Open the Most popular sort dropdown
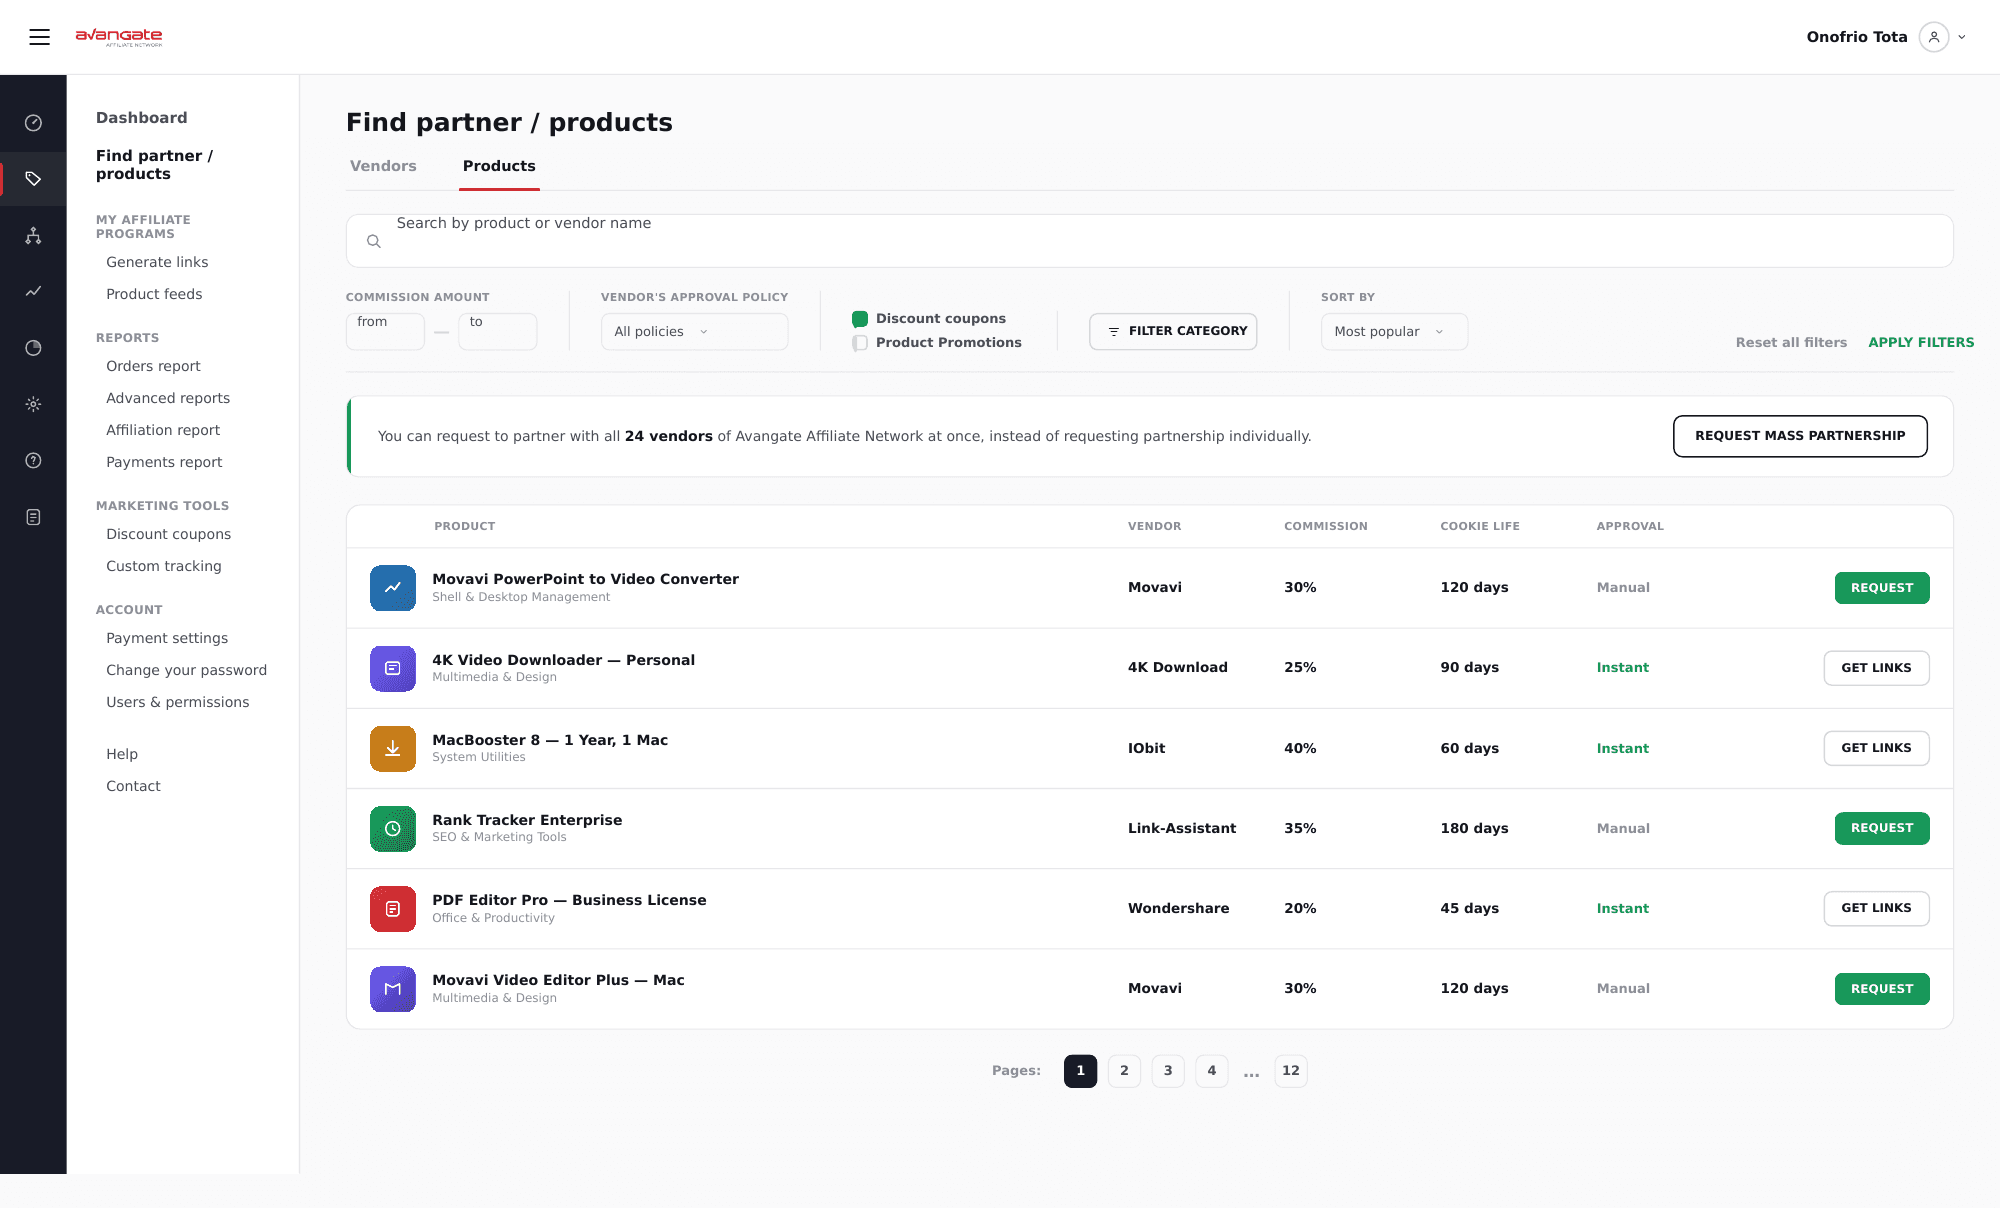 coord(1394,332)
